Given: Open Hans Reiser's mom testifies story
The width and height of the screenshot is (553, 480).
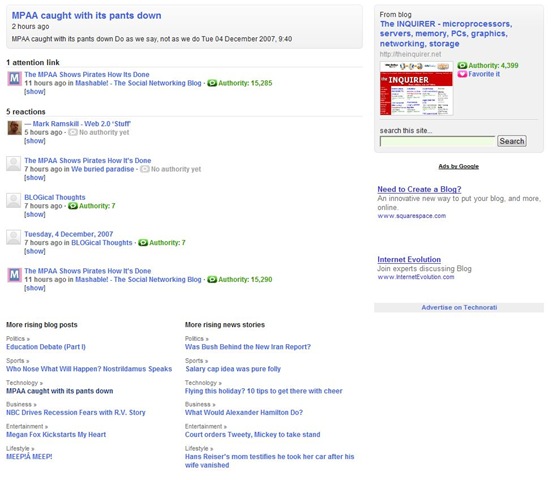Looking at the screenshot, I should [x=269, y=461].
